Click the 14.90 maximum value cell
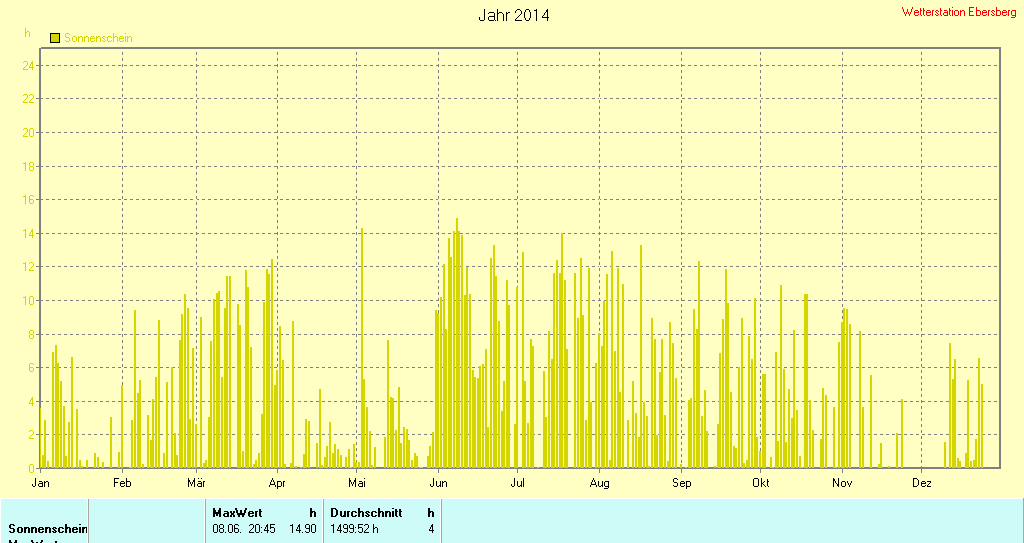The height and width of the screenshot is (543, 1024). [303, 528]
